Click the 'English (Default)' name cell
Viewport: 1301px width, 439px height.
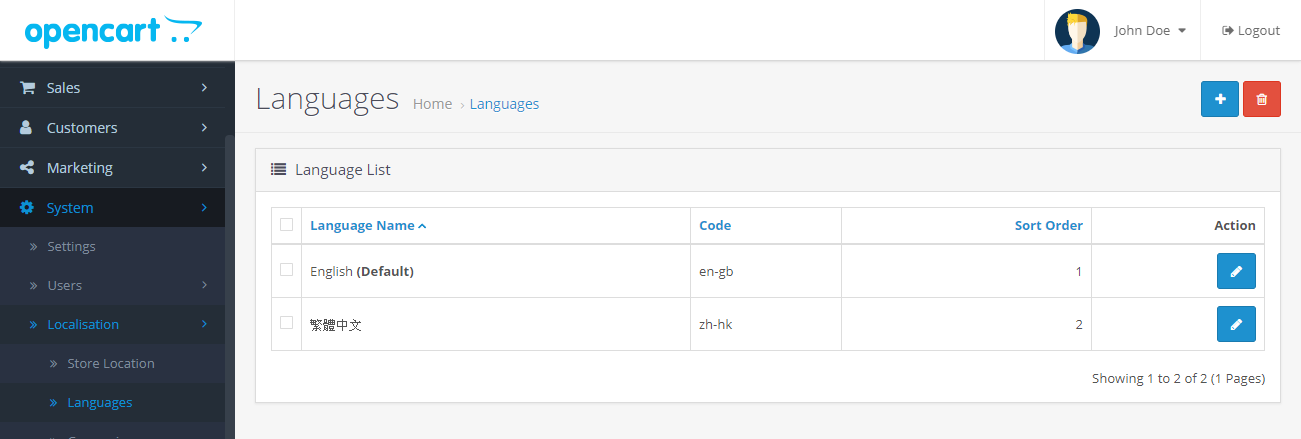(496, 271)
